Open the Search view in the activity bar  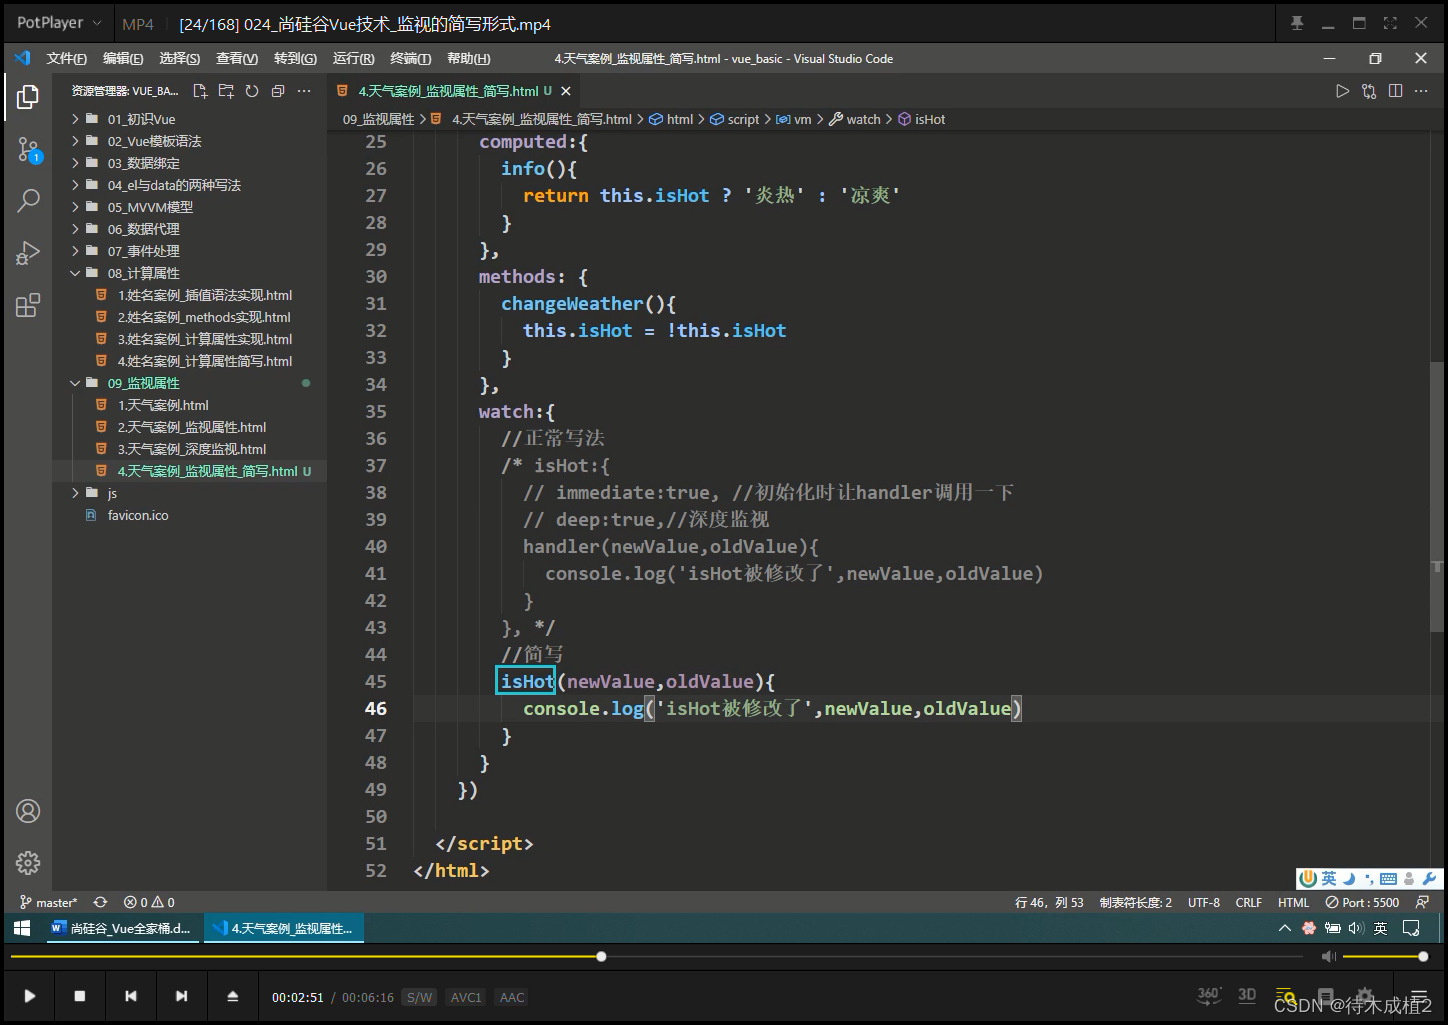click(28, 200)
